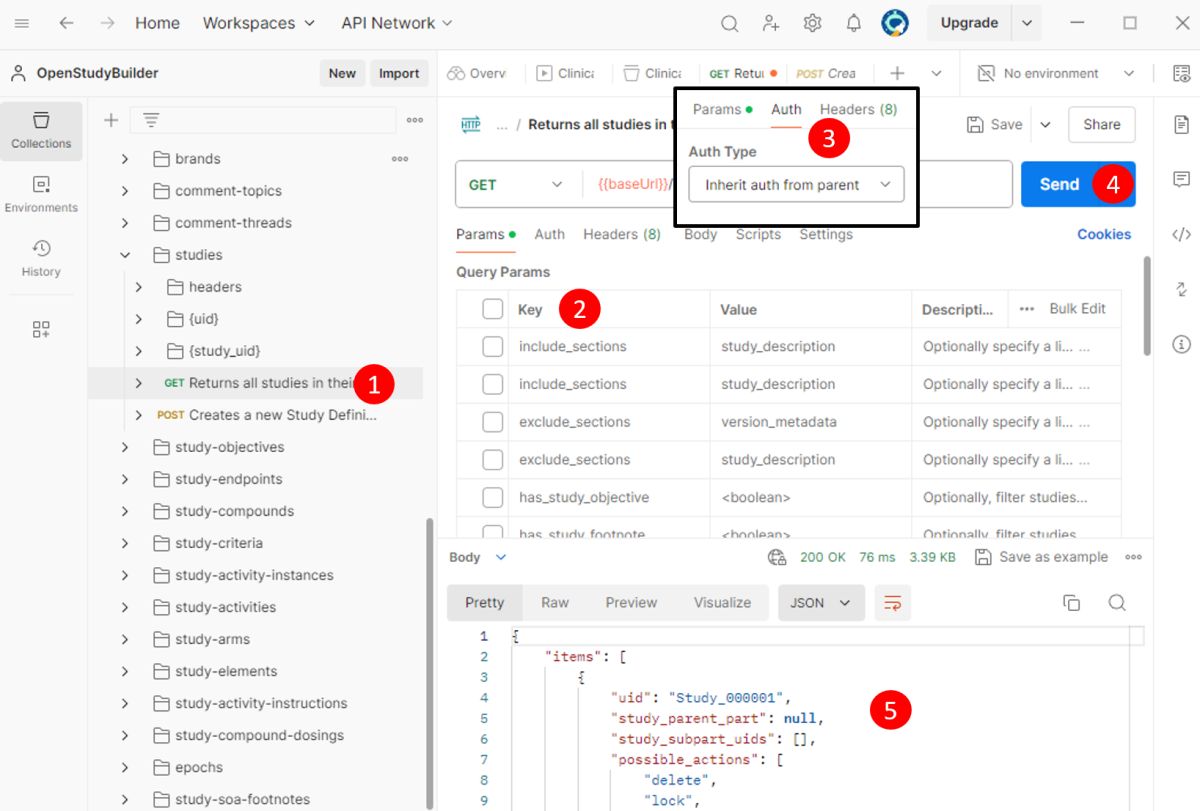Image resolution: width=1200 pixels, height=811 pixels.
Task: Click the network globe icon near status
Action: 777,557
